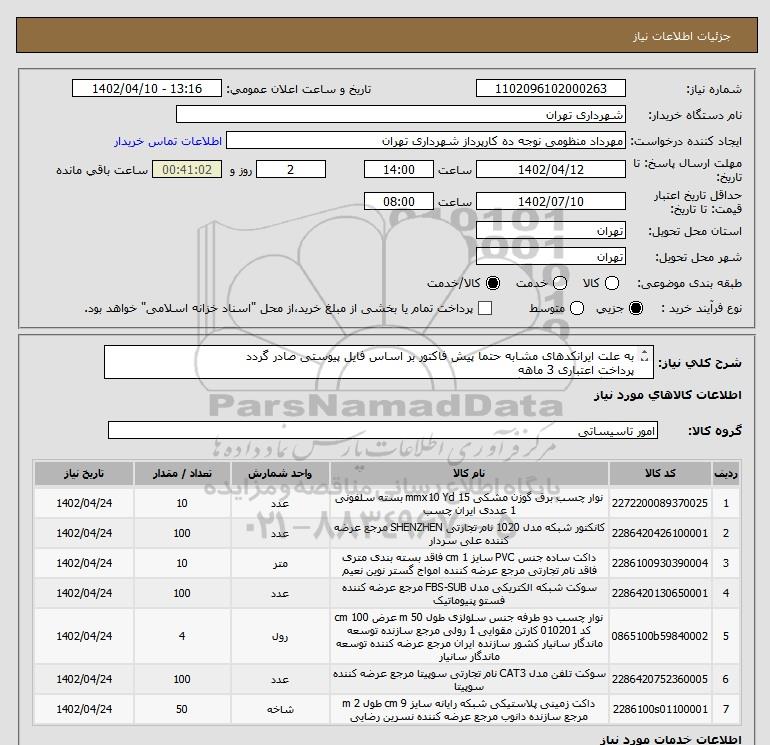Click product code 2286420130650001
The image size is (770, 745).
pos(660,593)
